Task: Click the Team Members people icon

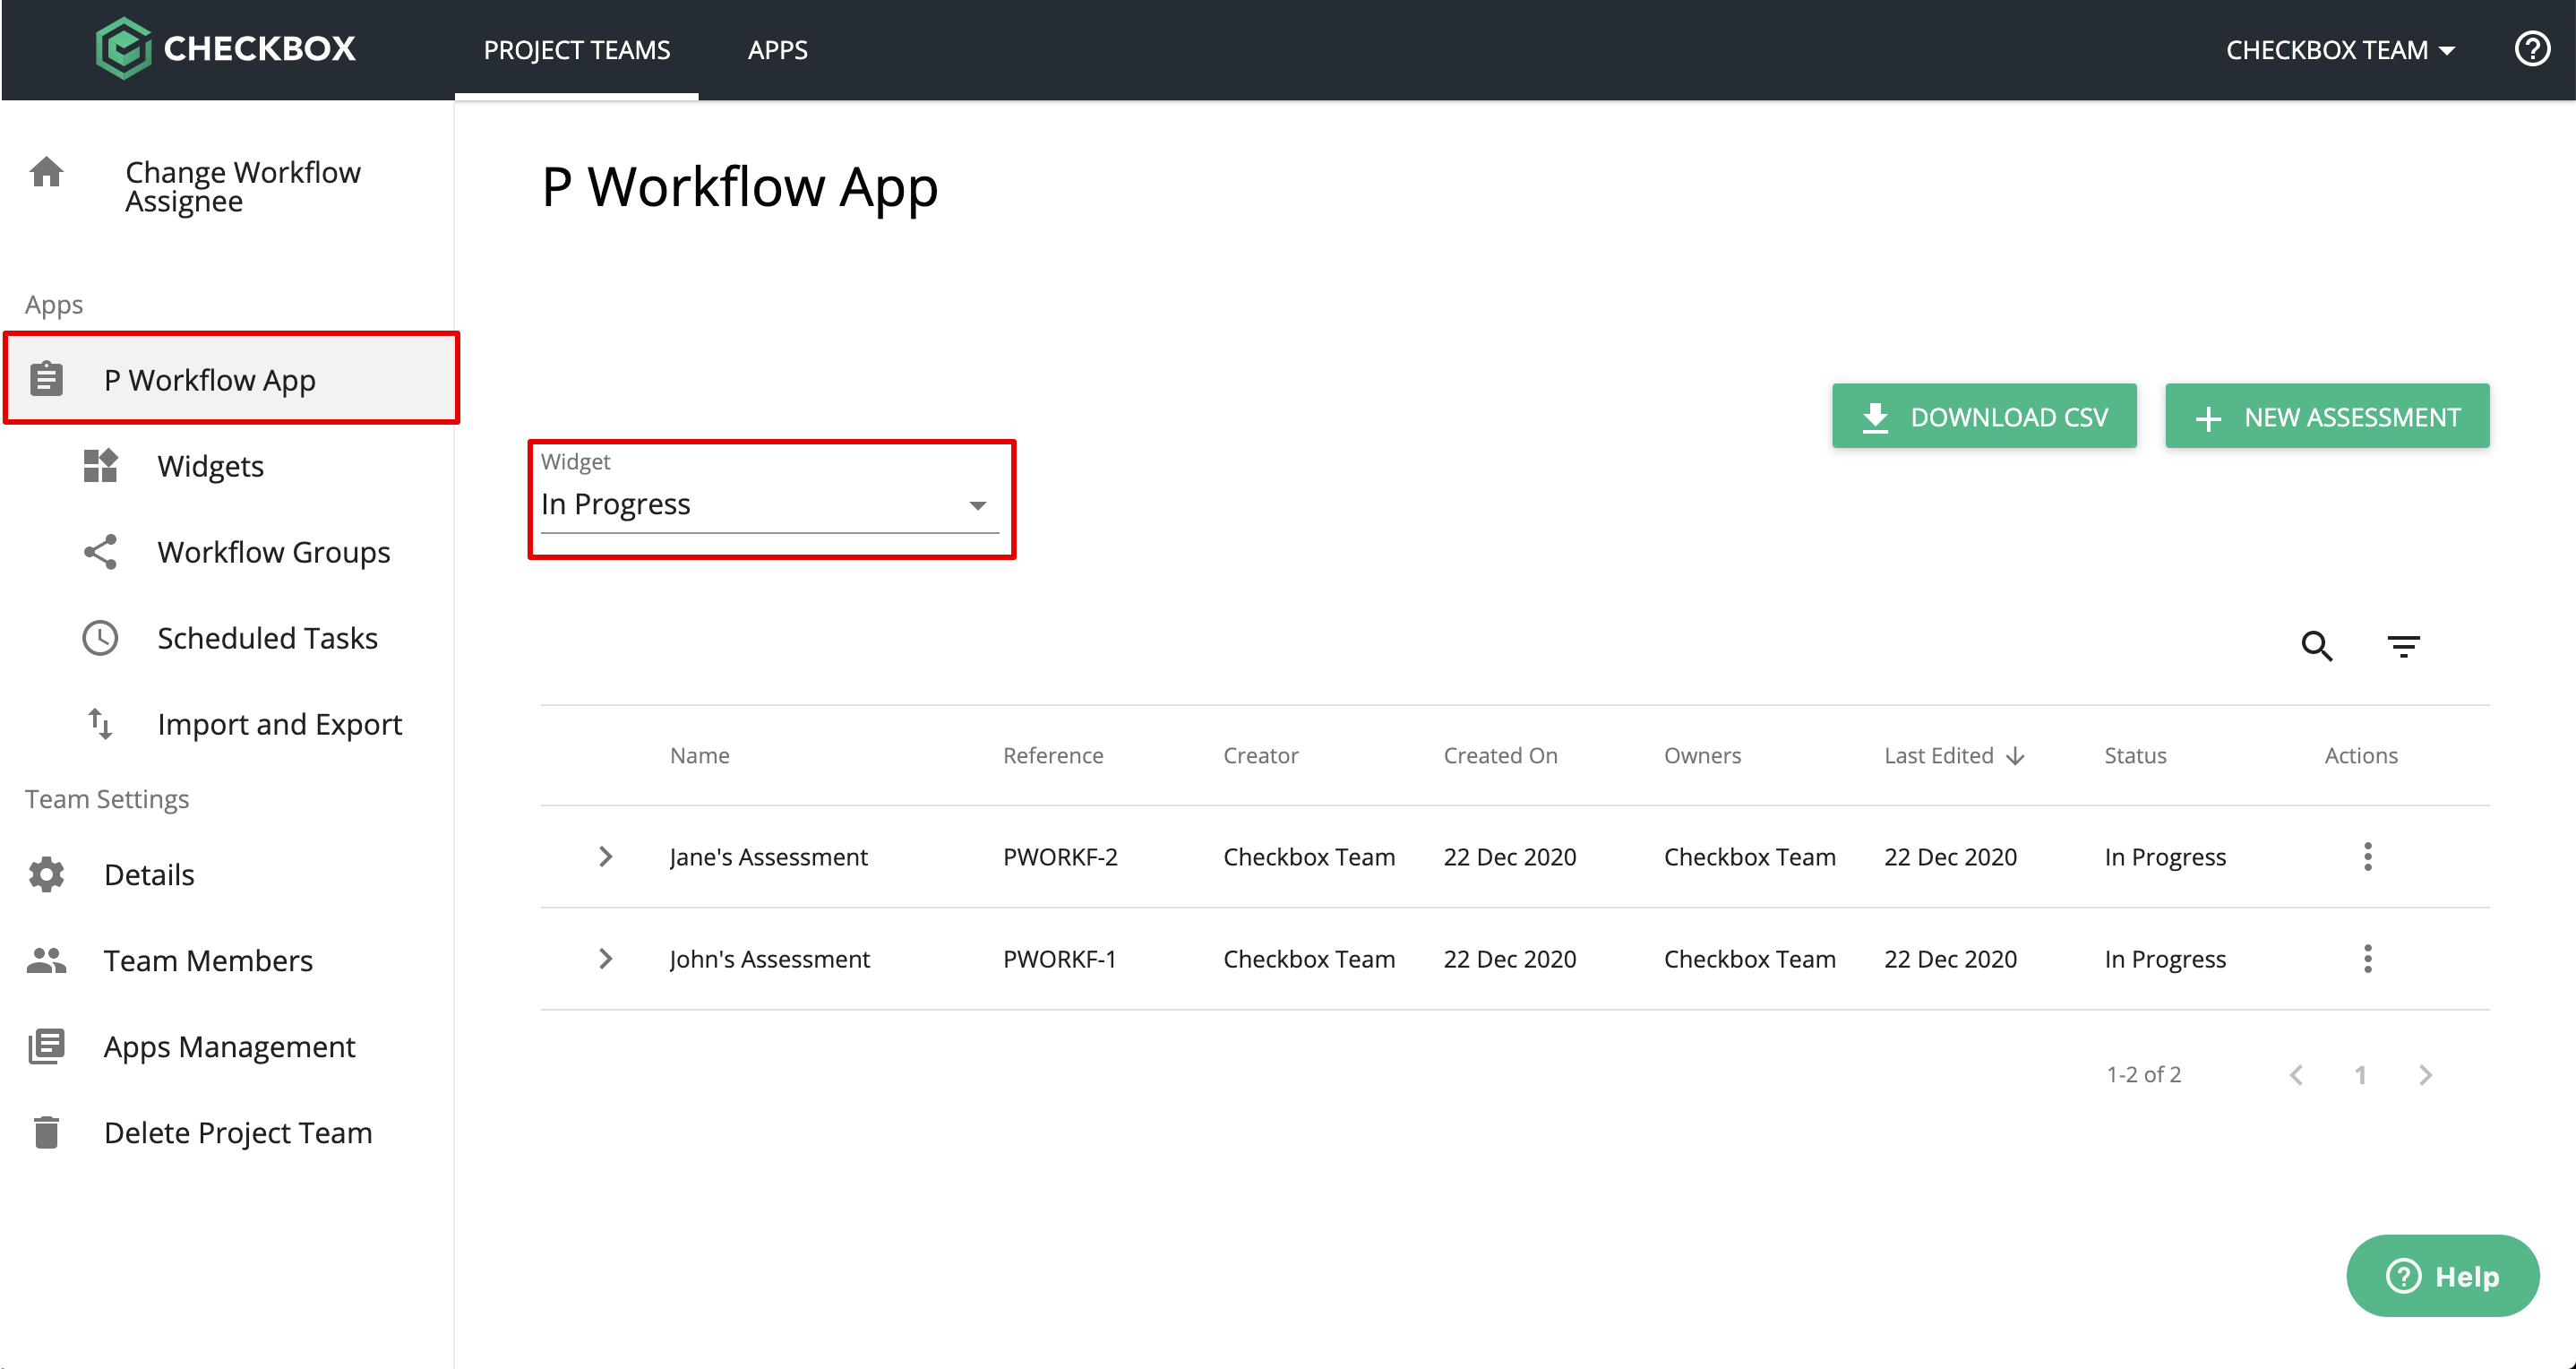Action: (x=46, y=960)
